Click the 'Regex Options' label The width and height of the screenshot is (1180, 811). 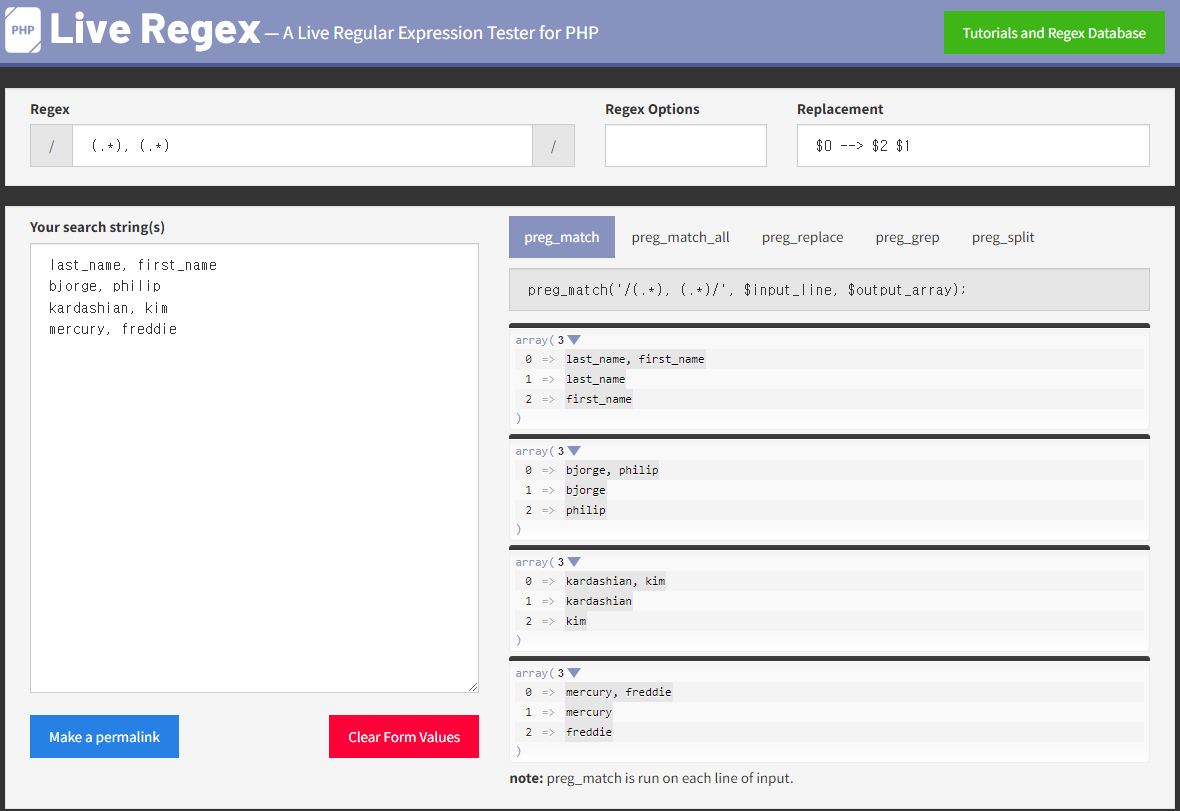click(x=652, y=109)
